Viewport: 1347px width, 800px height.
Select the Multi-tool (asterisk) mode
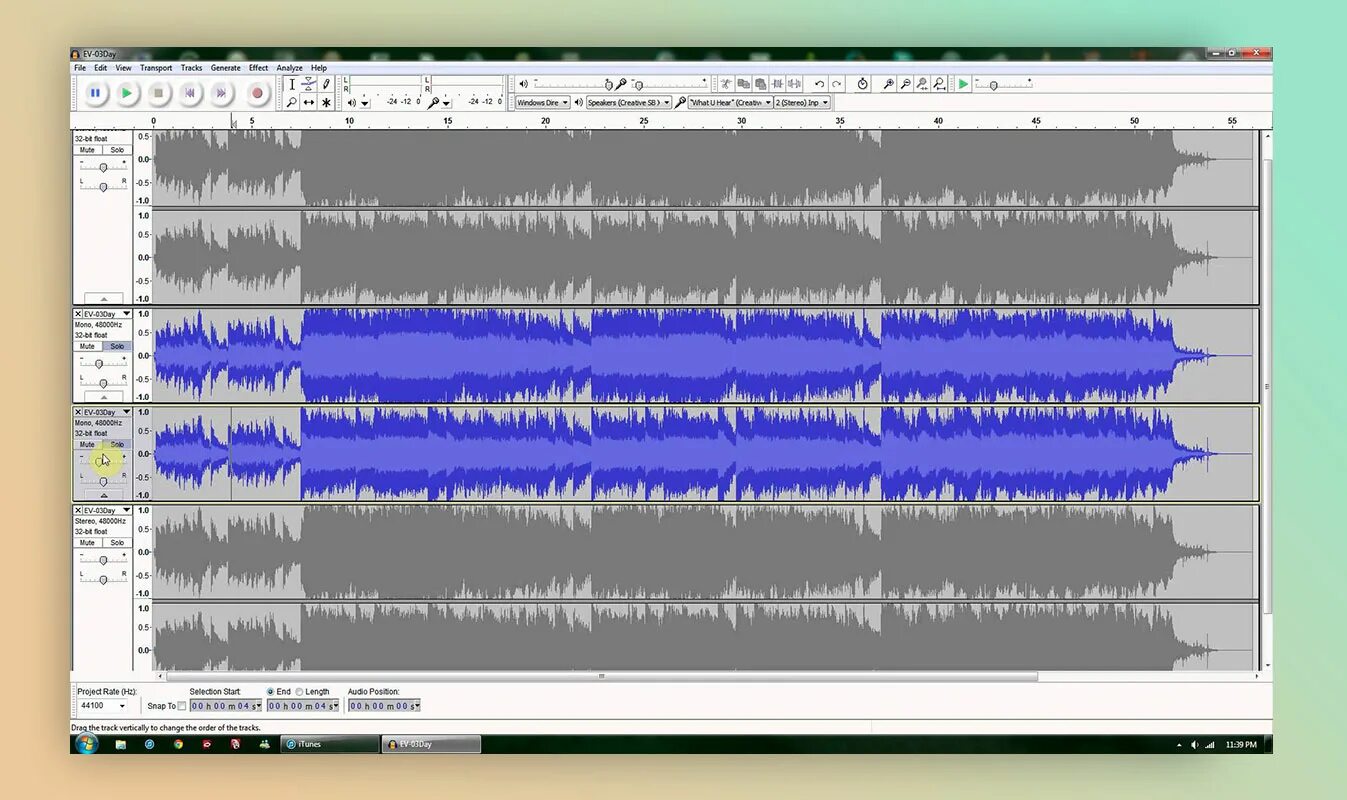pos(325,102)
